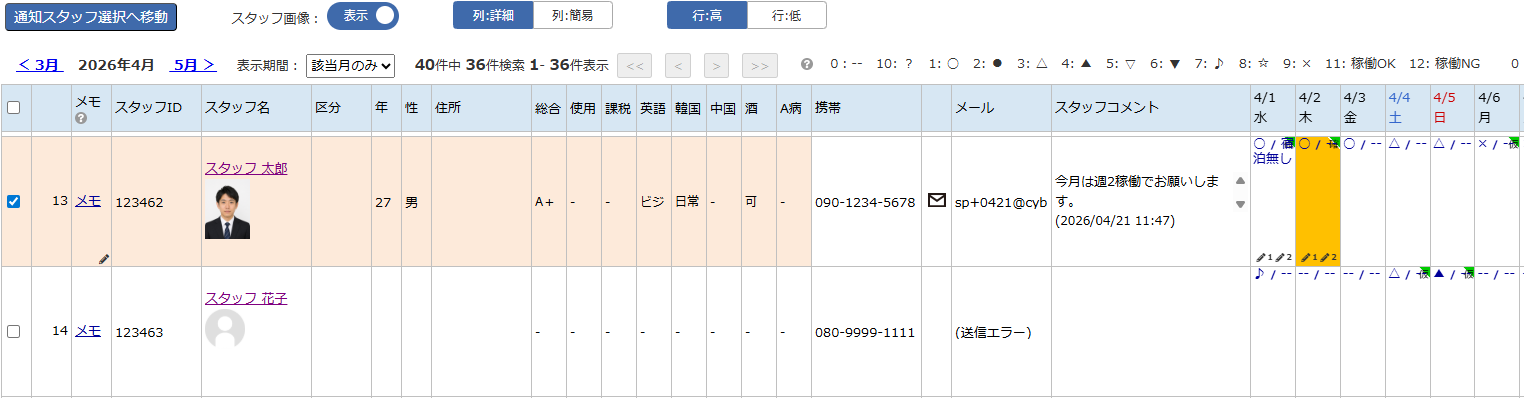Click phone number 080-9999-1111
The height and width of the screenshot is (398, 1524).
tap(865, 332)
